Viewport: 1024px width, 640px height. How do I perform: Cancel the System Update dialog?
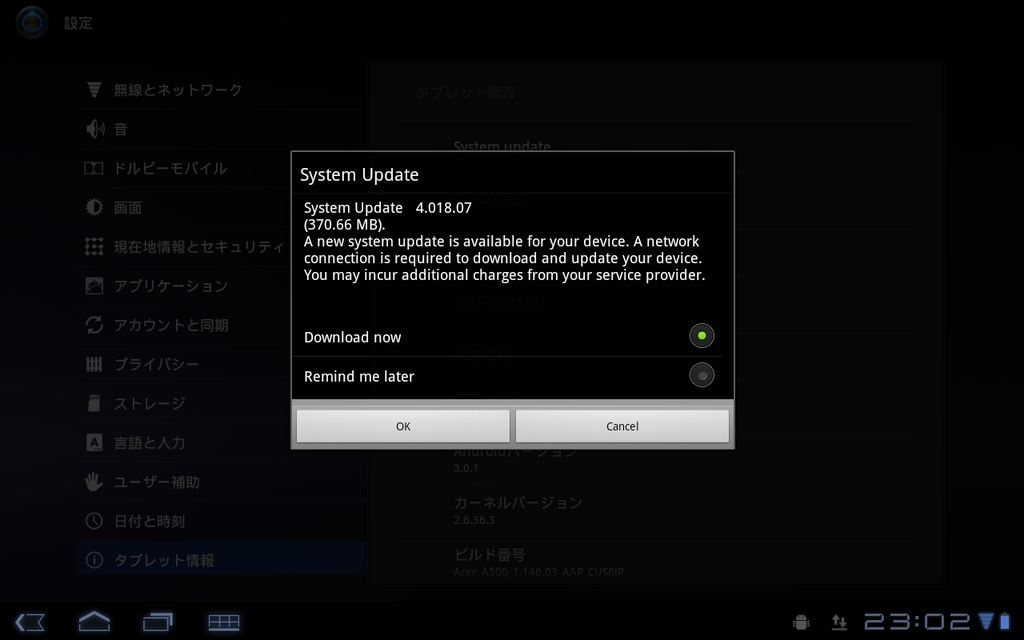(x=622, y=426)
